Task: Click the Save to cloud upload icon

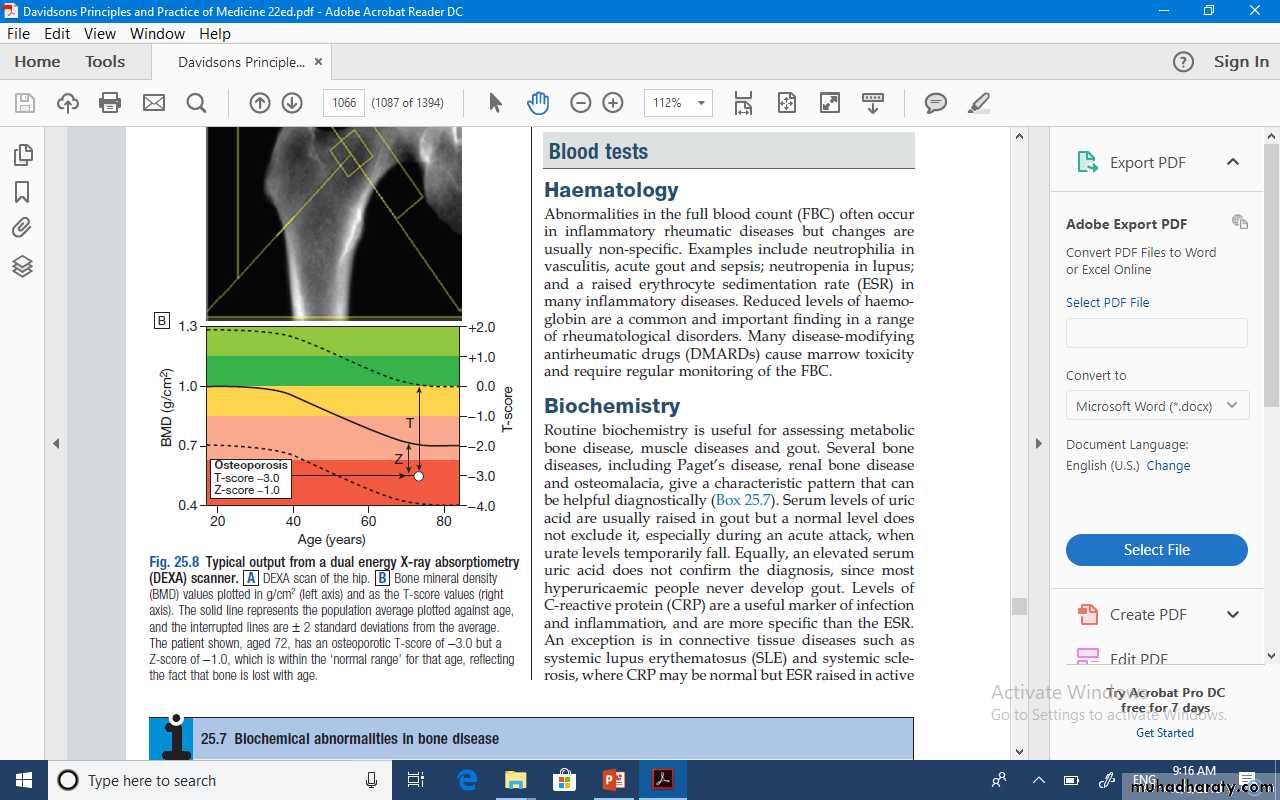Action: pos(67,103)
